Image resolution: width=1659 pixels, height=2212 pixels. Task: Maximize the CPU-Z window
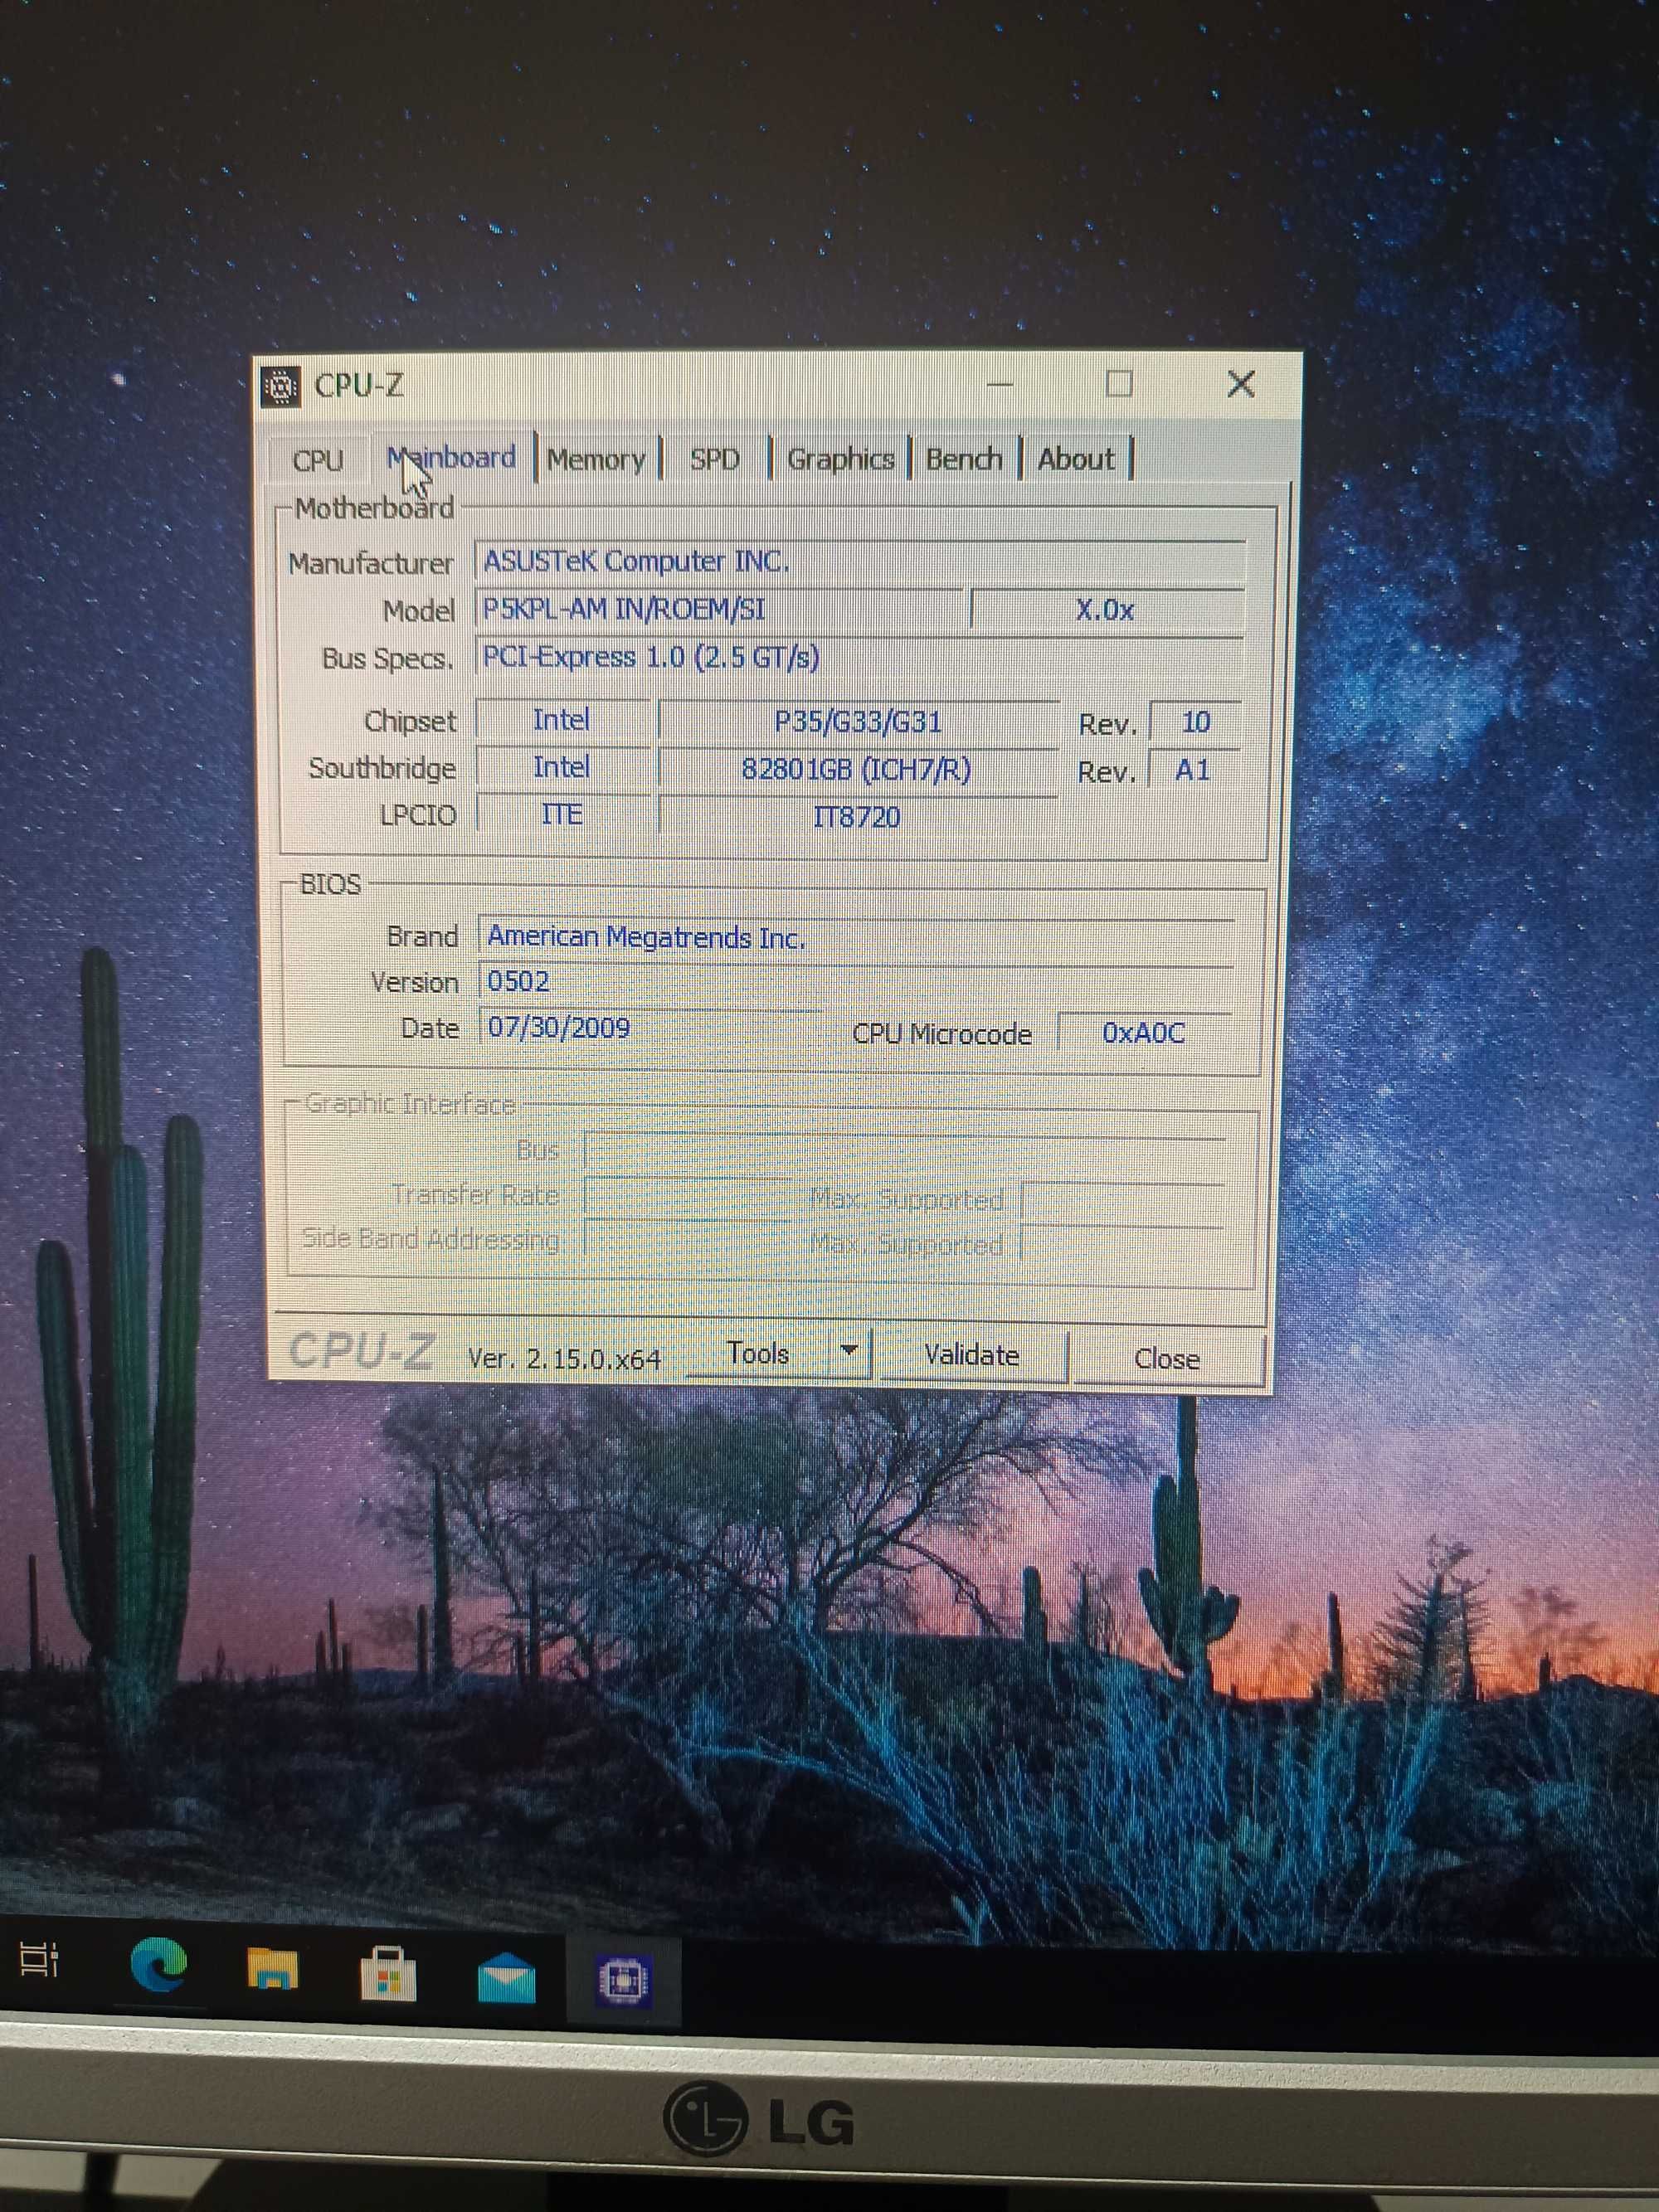click(1119, 384)
